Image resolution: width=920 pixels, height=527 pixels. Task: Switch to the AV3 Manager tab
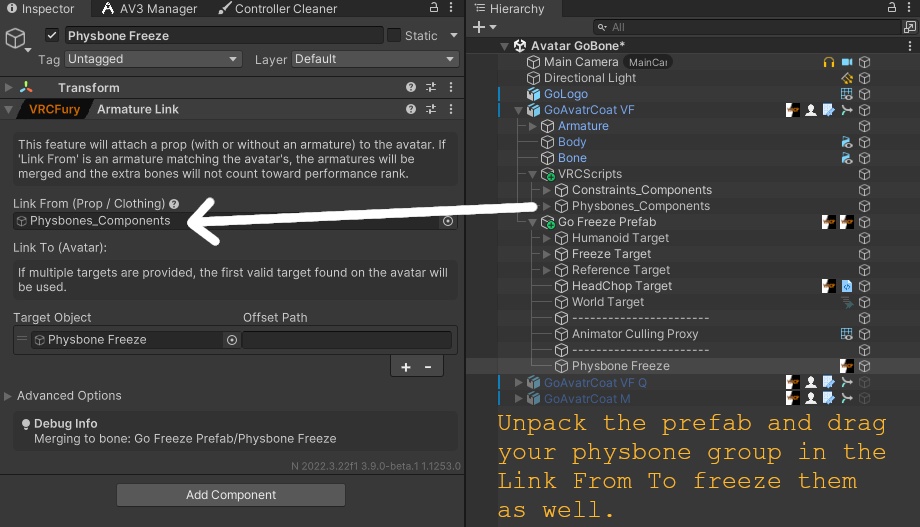[150, 9]
